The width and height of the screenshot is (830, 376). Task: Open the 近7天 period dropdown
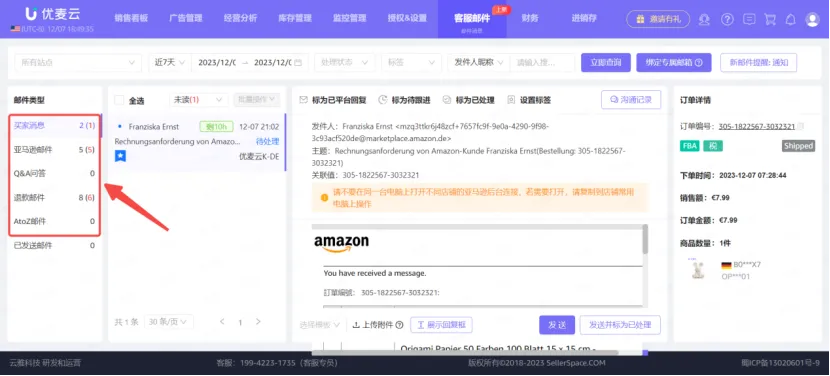point(169,62)
